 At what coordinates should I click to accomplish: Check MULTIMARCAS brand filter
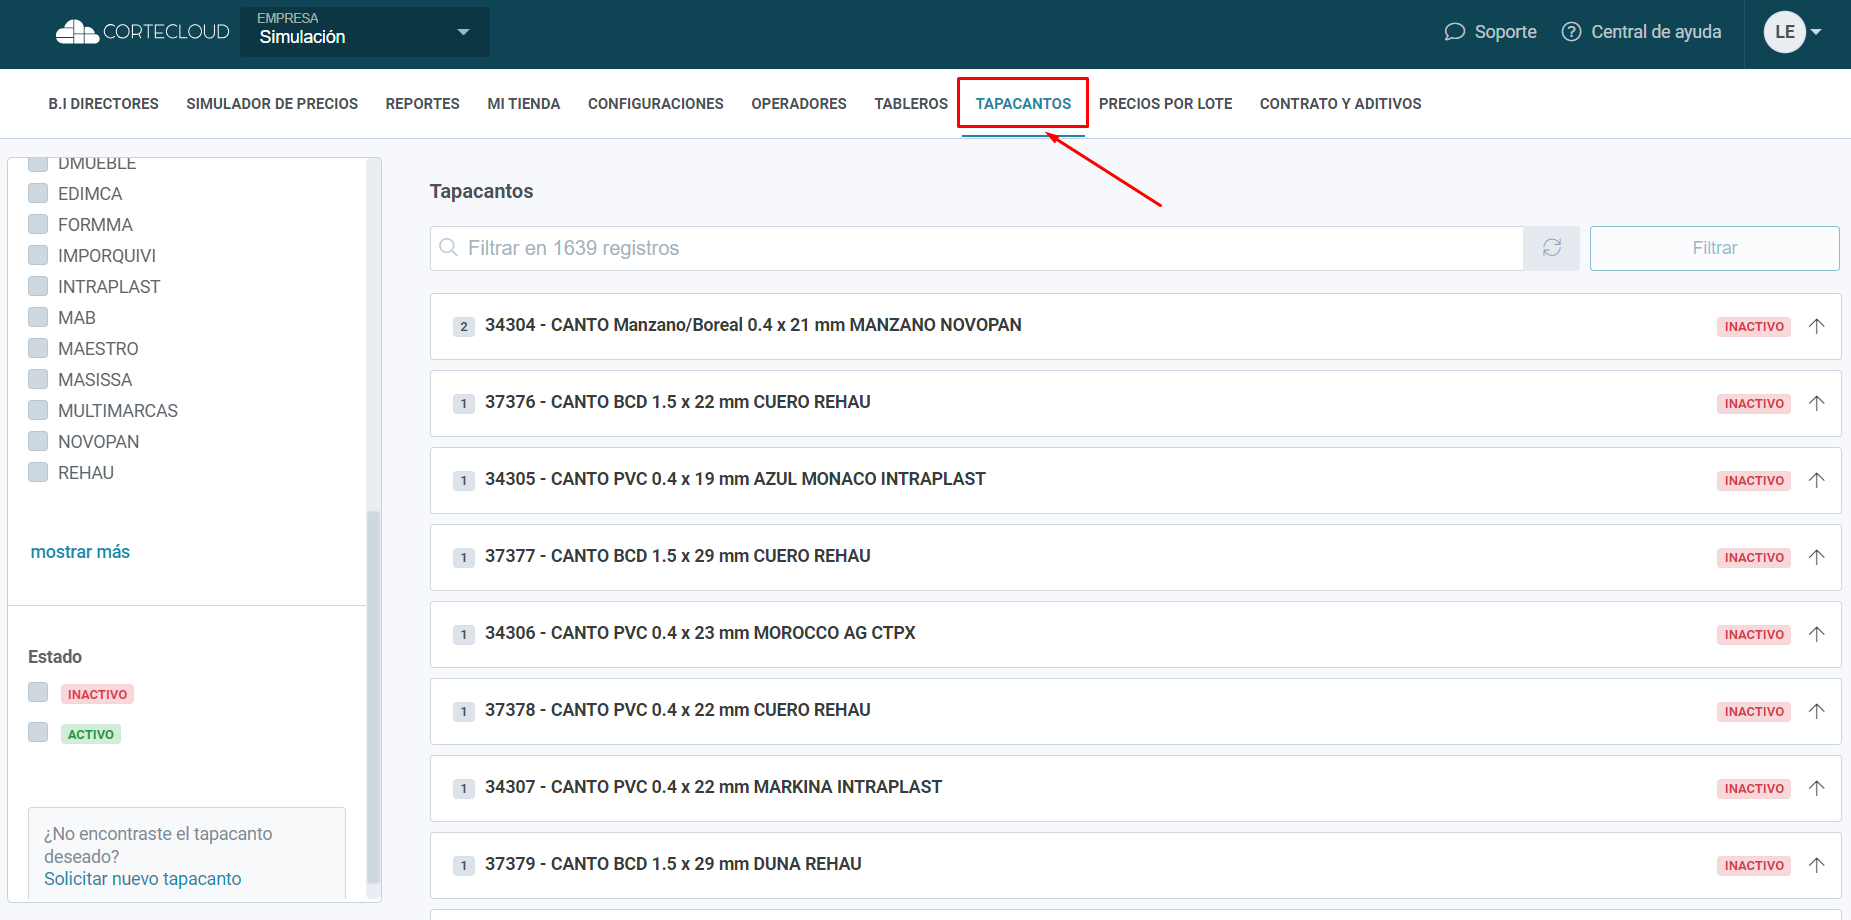click(38, 410)
